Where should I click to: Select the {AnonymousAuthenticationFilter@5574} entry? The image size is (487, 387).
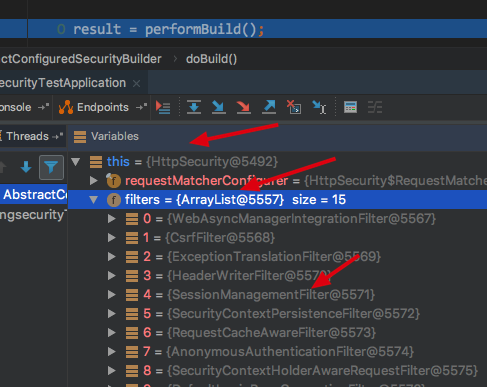coord(290,352)
